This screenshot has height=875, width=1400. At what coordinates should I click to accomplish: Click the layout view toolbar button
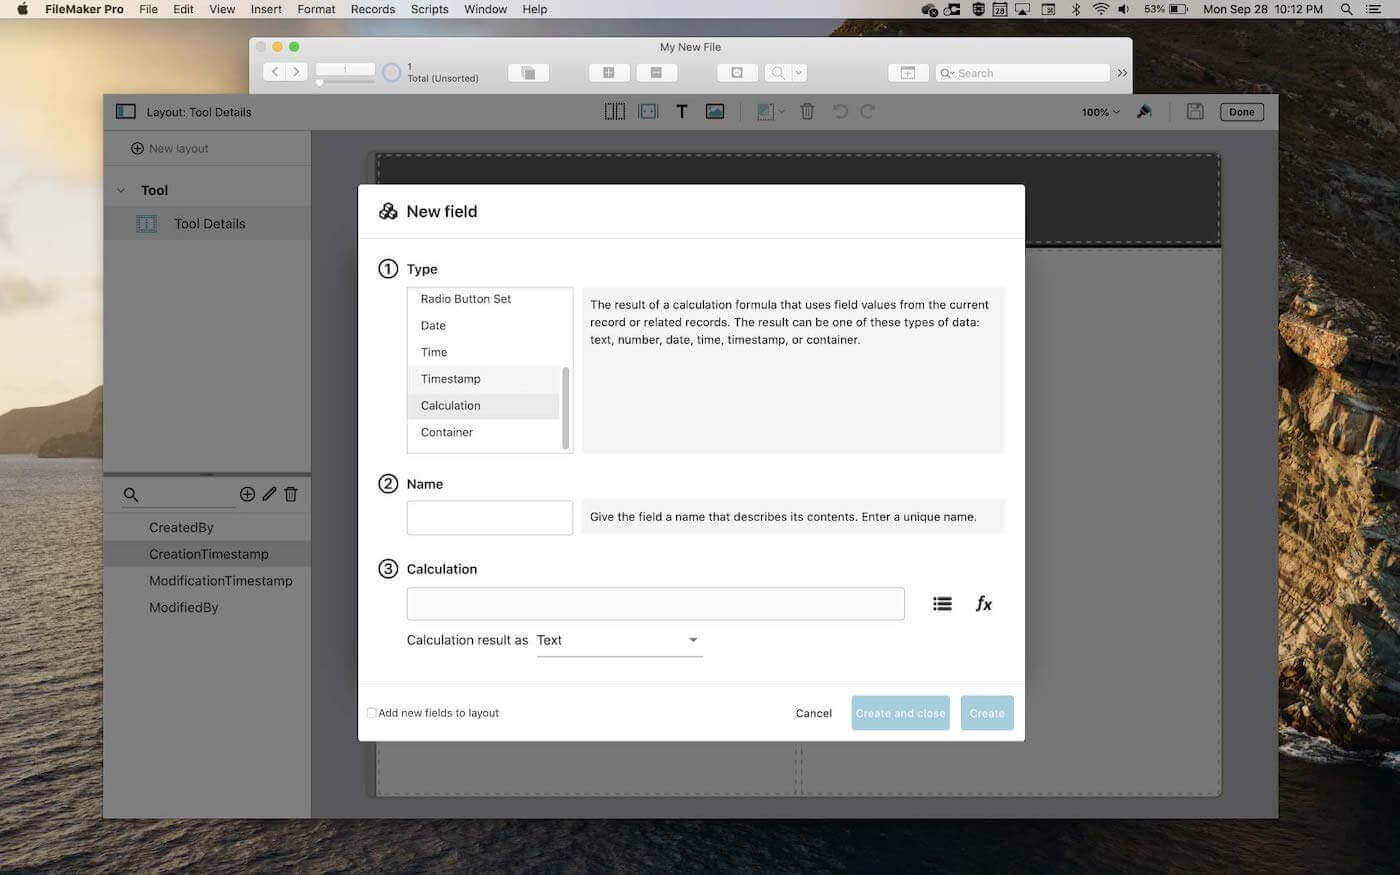[908, 73]
